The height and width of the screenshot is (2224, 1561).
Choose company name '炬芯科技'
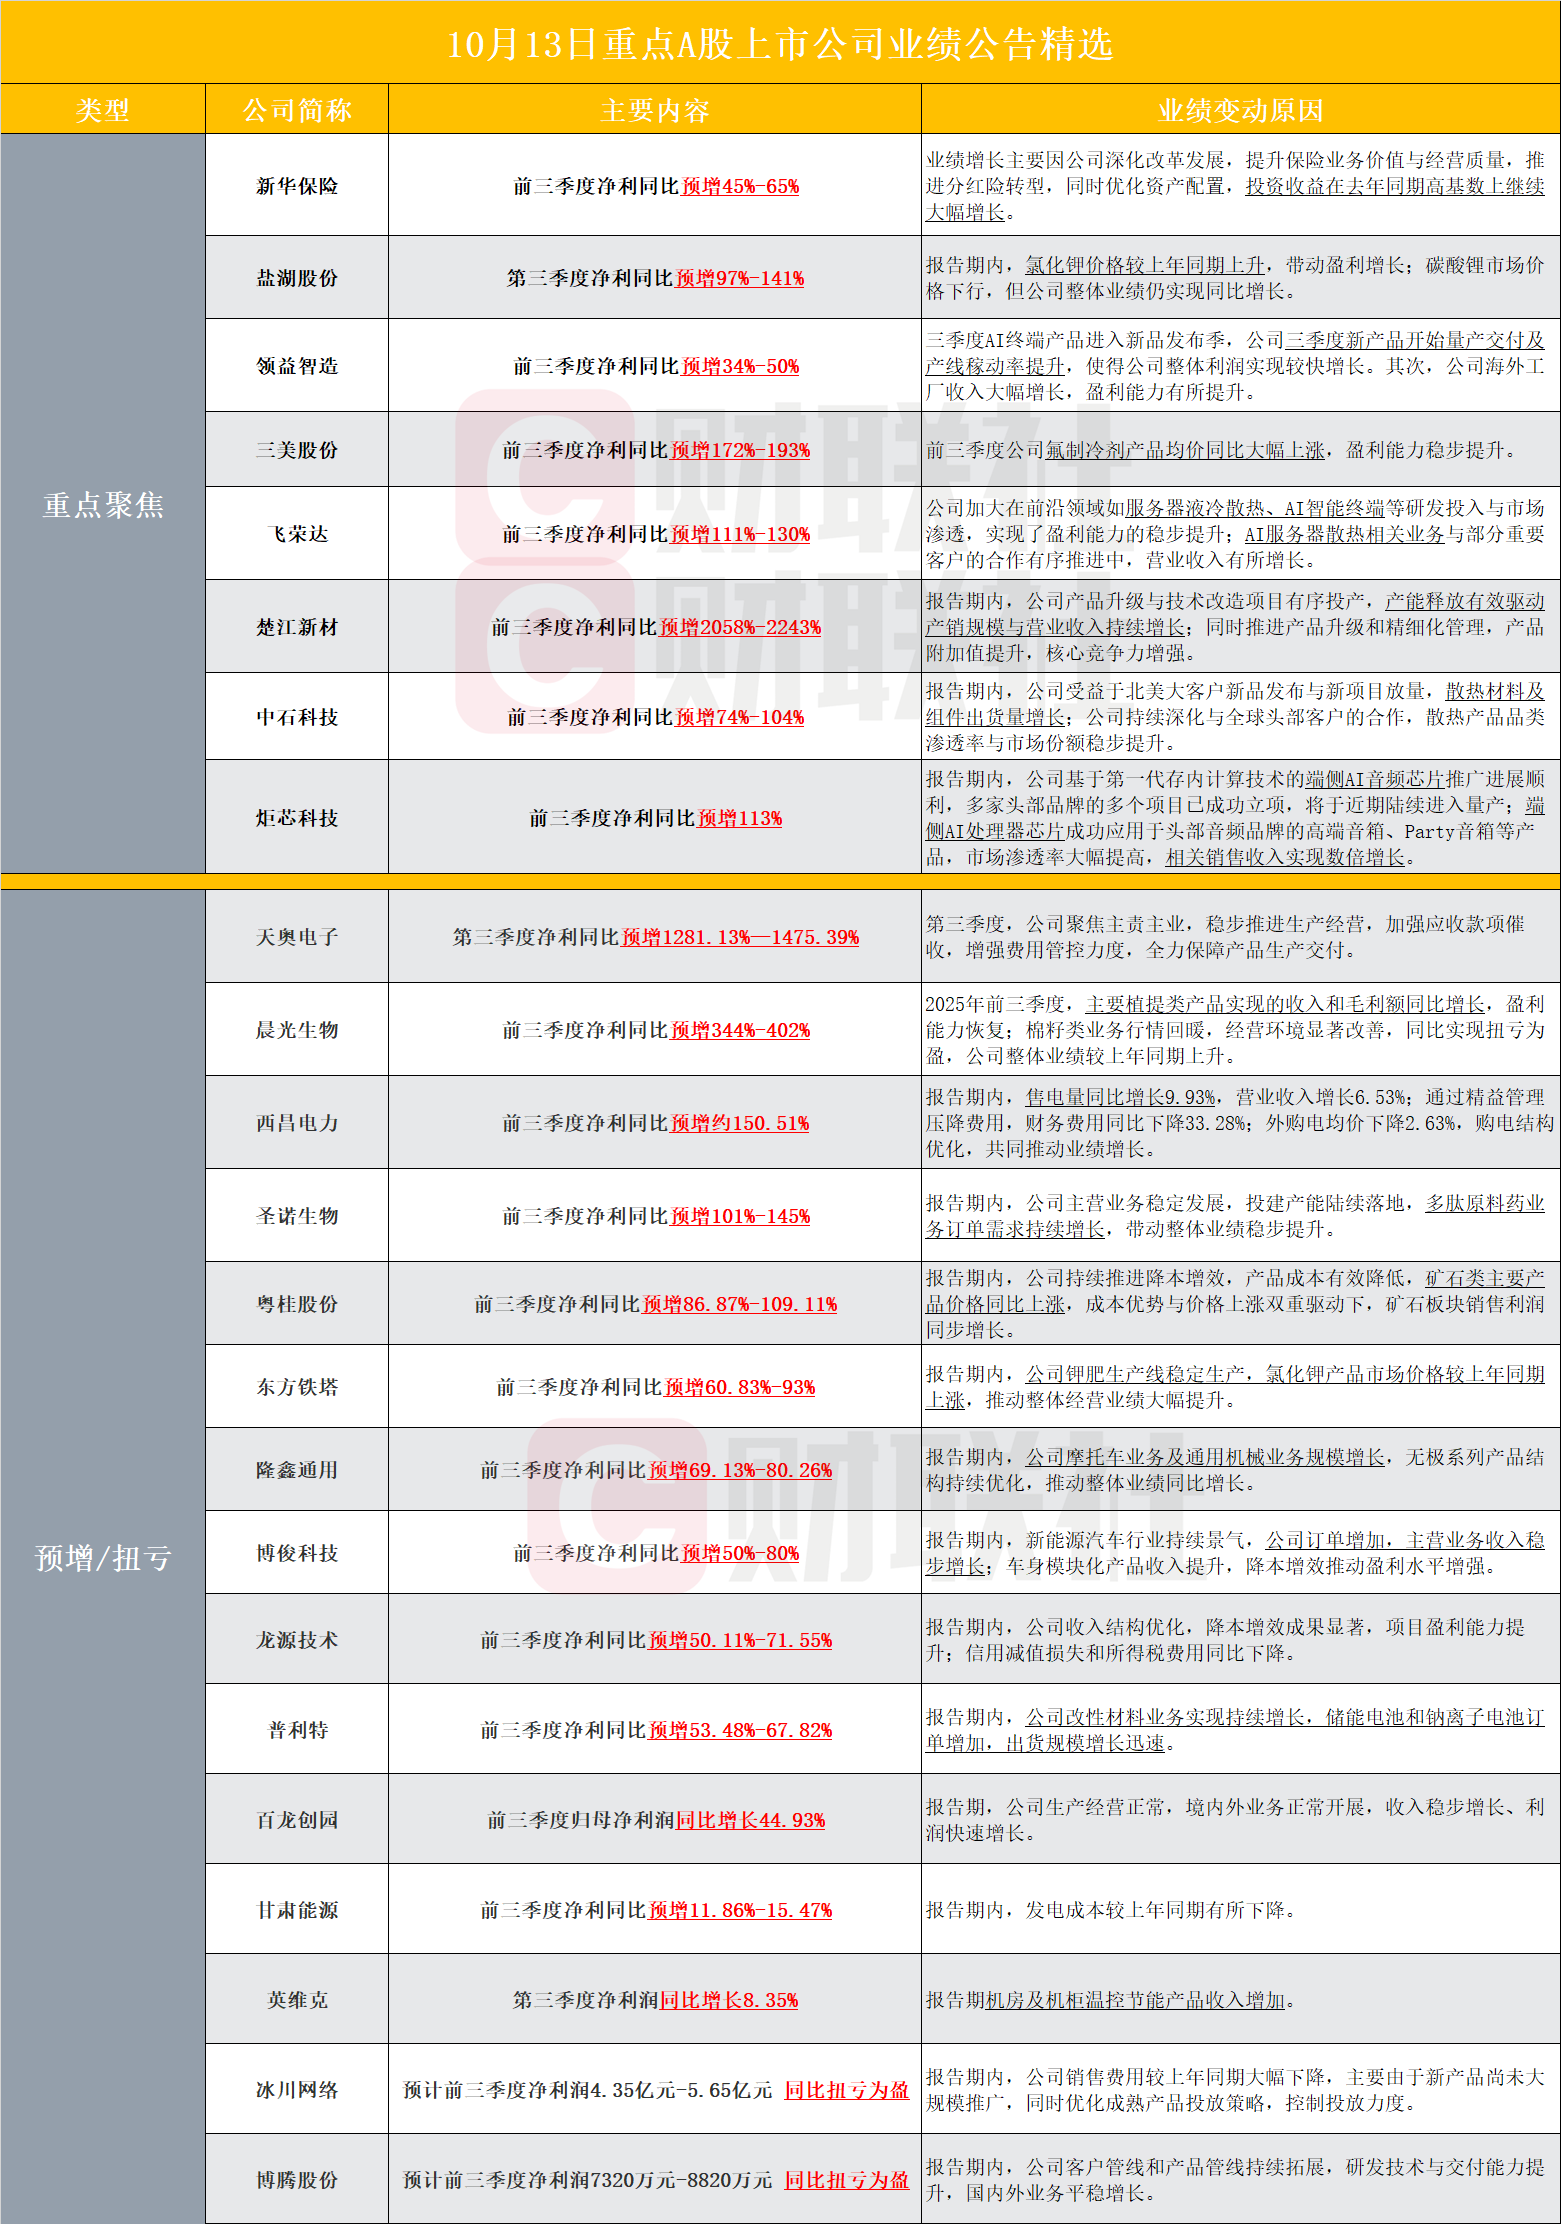297,818
